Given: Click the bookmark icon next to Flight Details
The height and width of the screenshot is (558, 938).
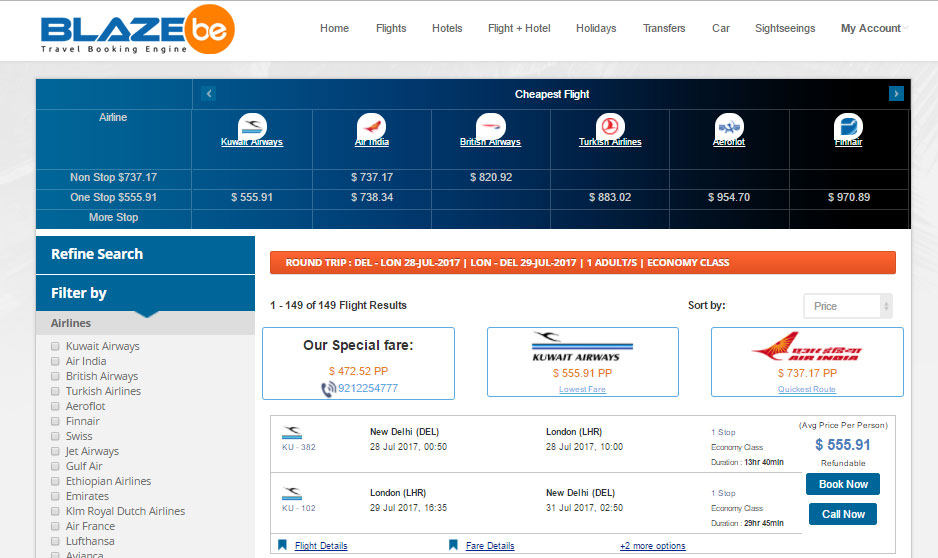Looking at the screenshot, I should 282,545.
